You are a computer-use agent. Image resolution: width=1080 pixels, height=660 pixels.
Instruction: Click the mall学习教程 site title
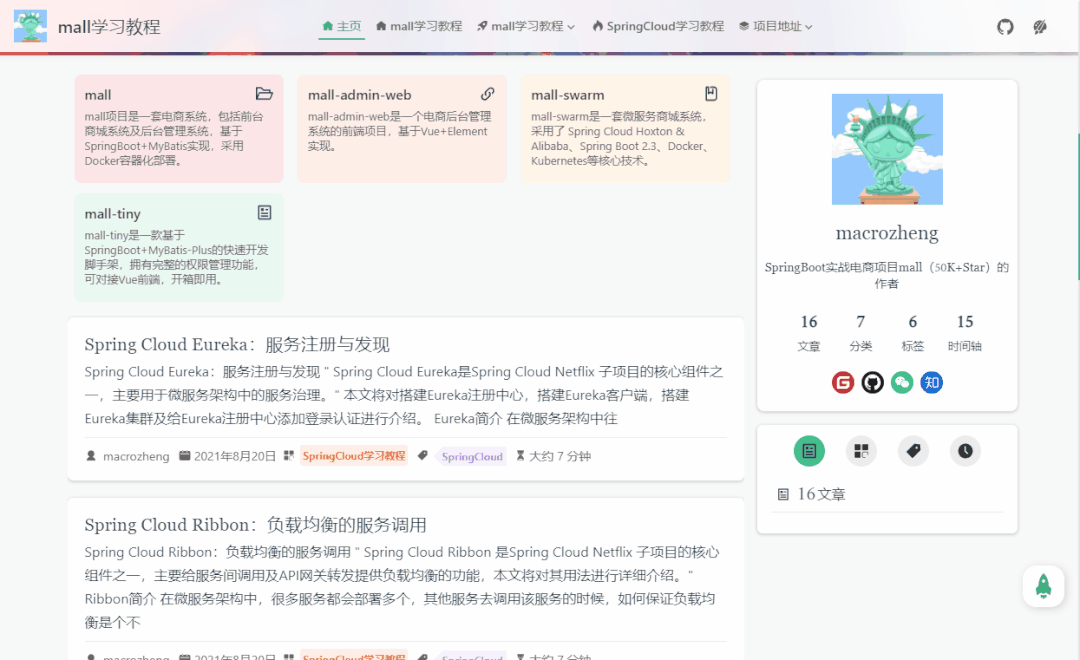coord(109,27)
